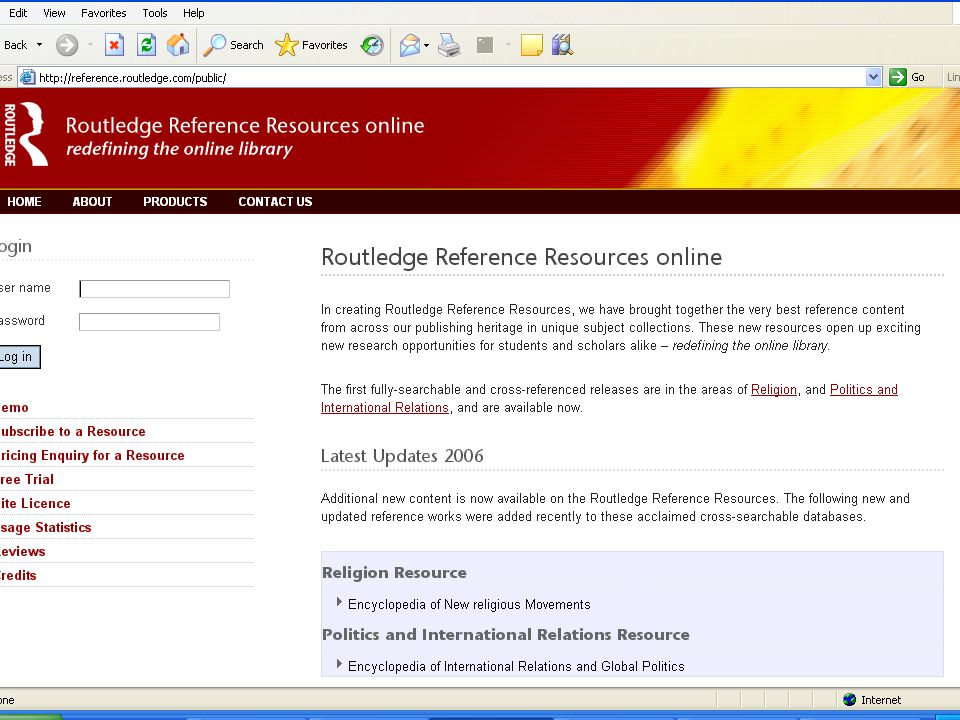
Task: Follow Politics and International Relations hyperlink
Action: click(609, 399)
